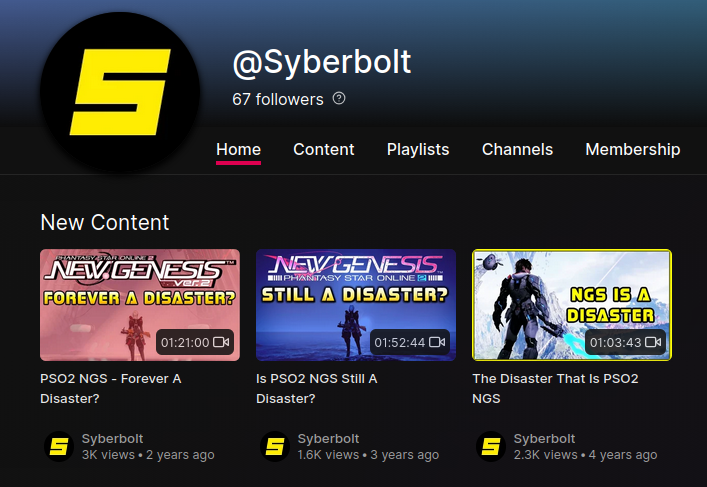Click the 'New Content' section heading
707x487 pixels.
pos(105,222)
